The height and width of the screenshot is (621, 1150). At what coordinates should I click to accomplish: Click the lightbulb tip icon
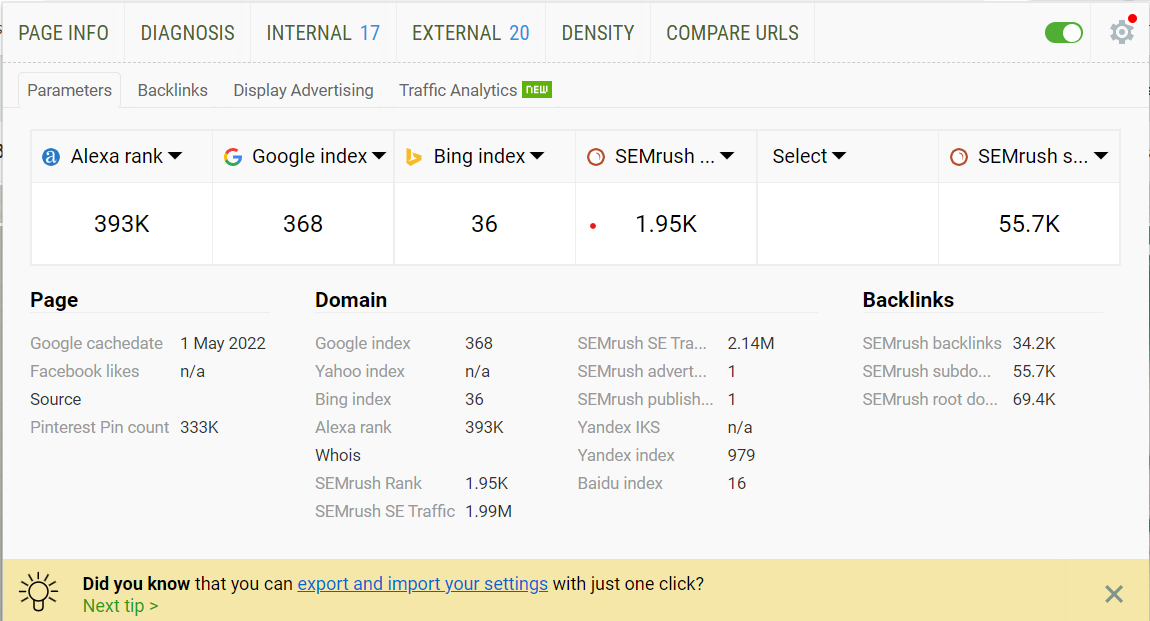pos(38,592)
